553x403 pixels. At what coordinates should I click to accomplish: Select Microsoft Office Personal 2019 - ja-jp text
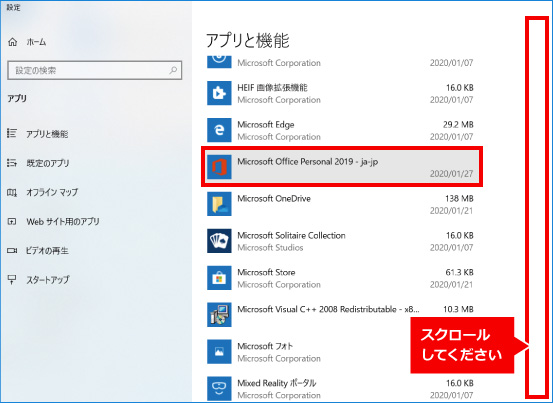click(x=308, y=162)
